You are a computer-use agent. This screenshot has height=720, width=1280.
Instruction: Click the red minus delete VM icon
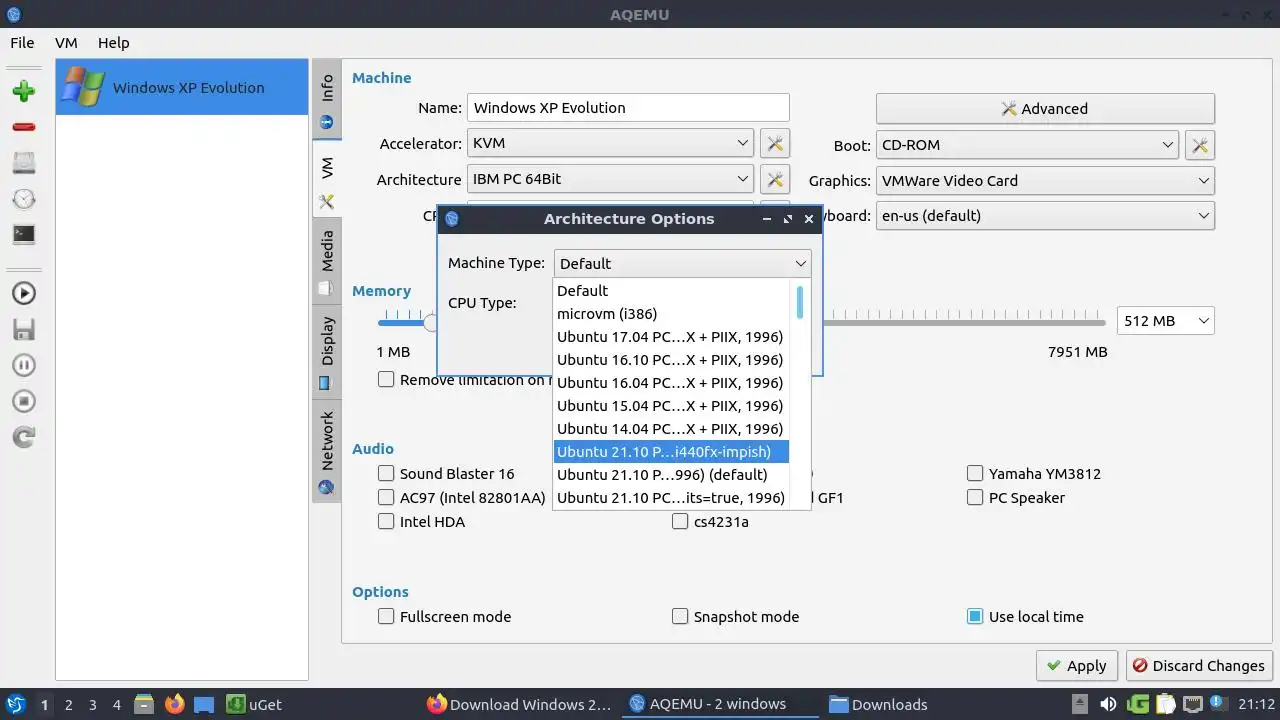pyautogui.click(x=24, y=127)
